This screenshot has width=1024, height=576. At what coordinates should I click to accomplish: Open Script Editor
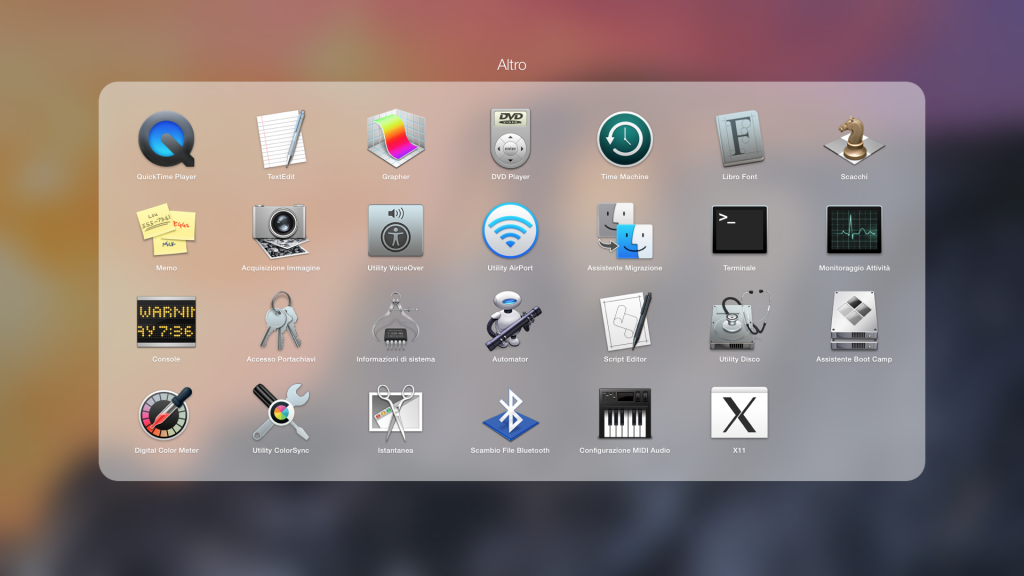tap(626, 321)
